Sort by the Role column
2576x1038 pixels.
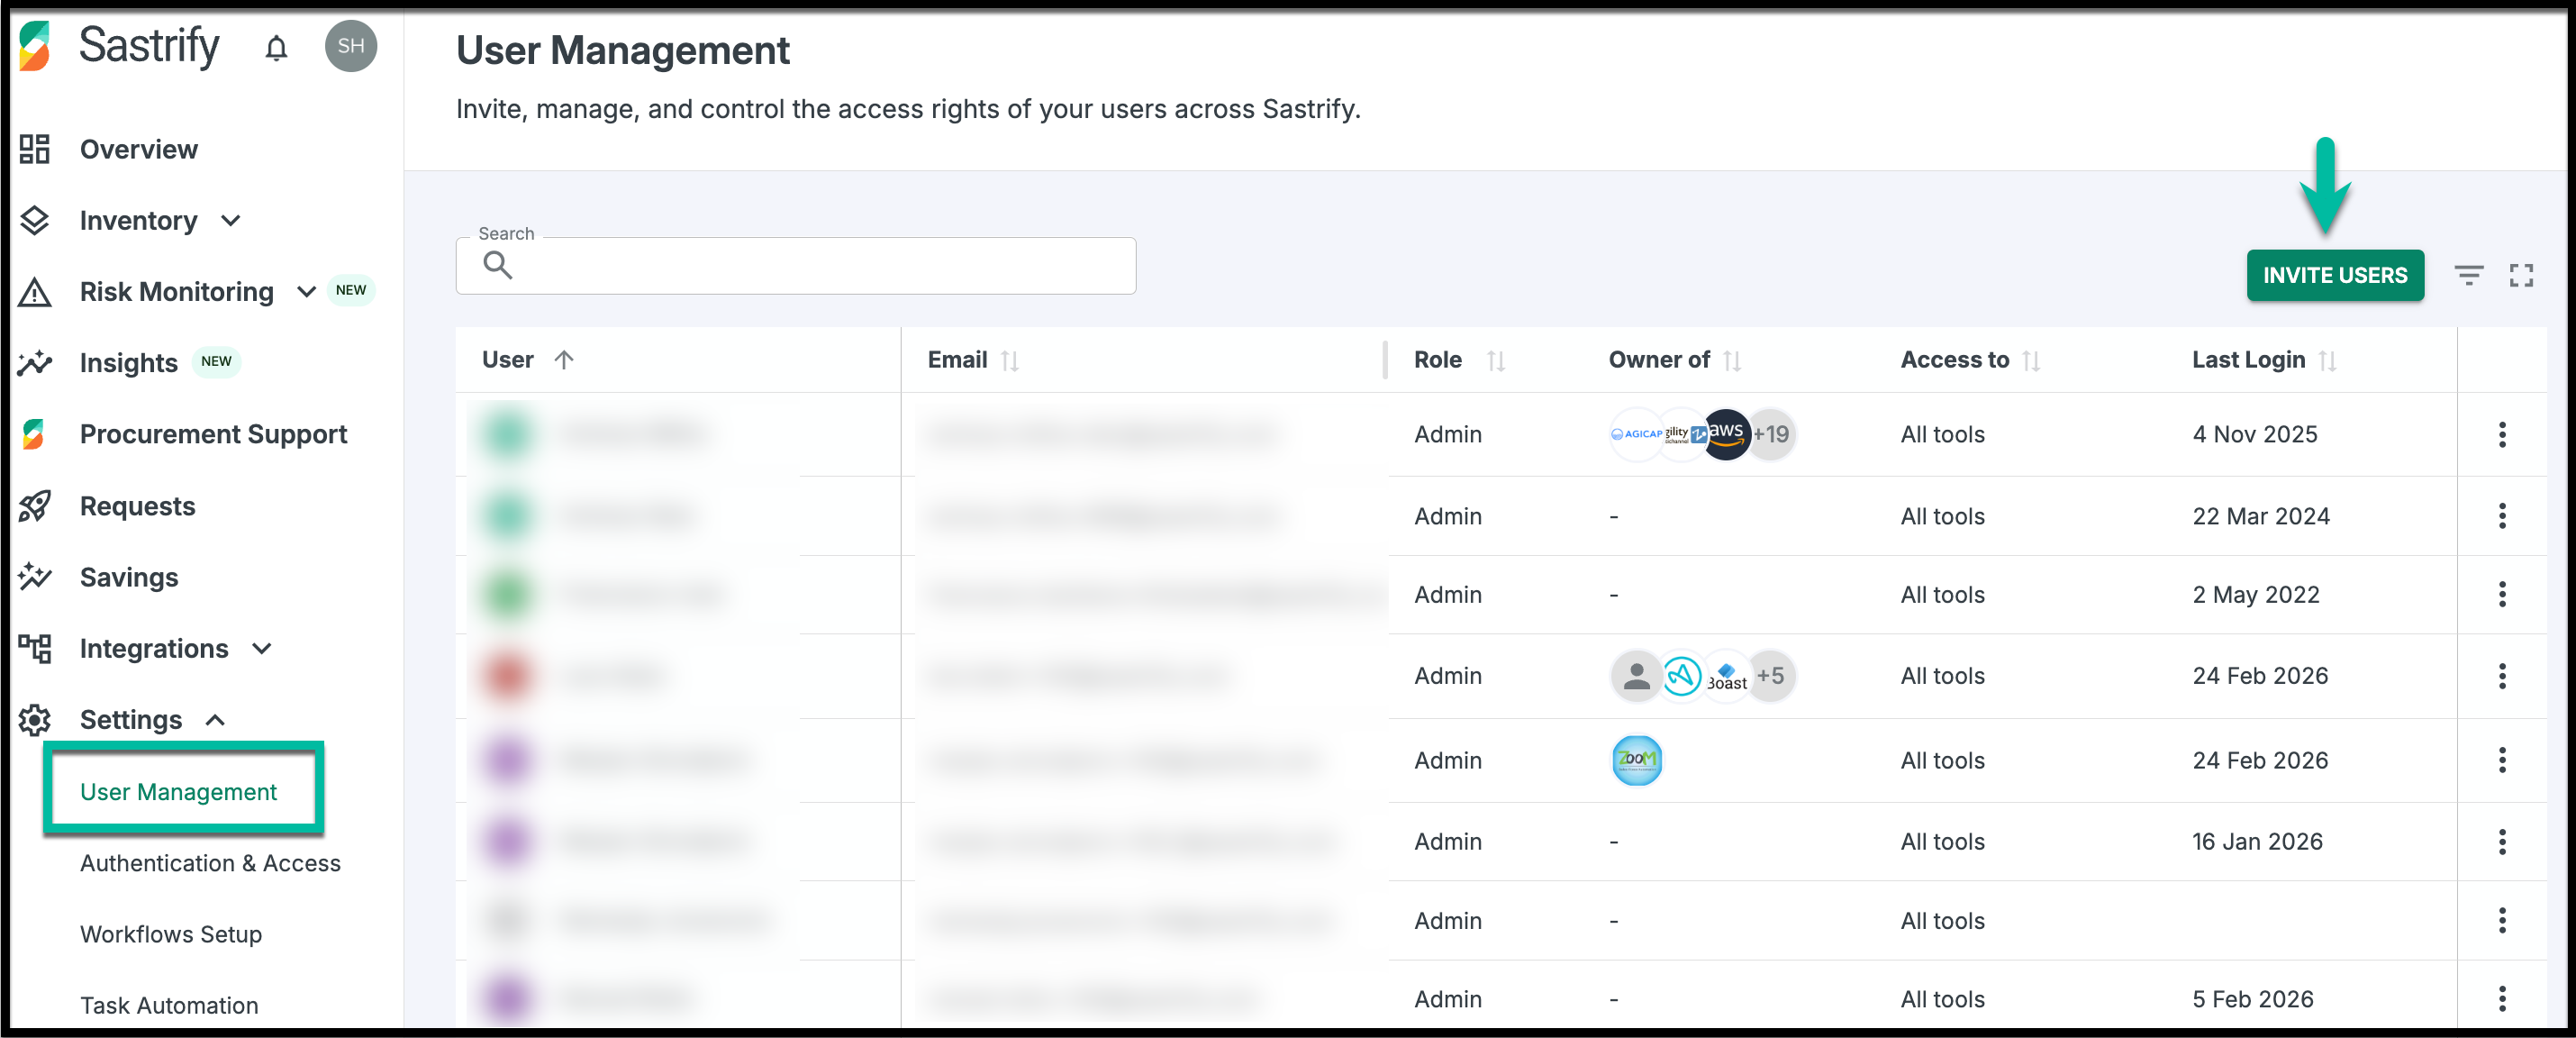[x=1495, y=360]
